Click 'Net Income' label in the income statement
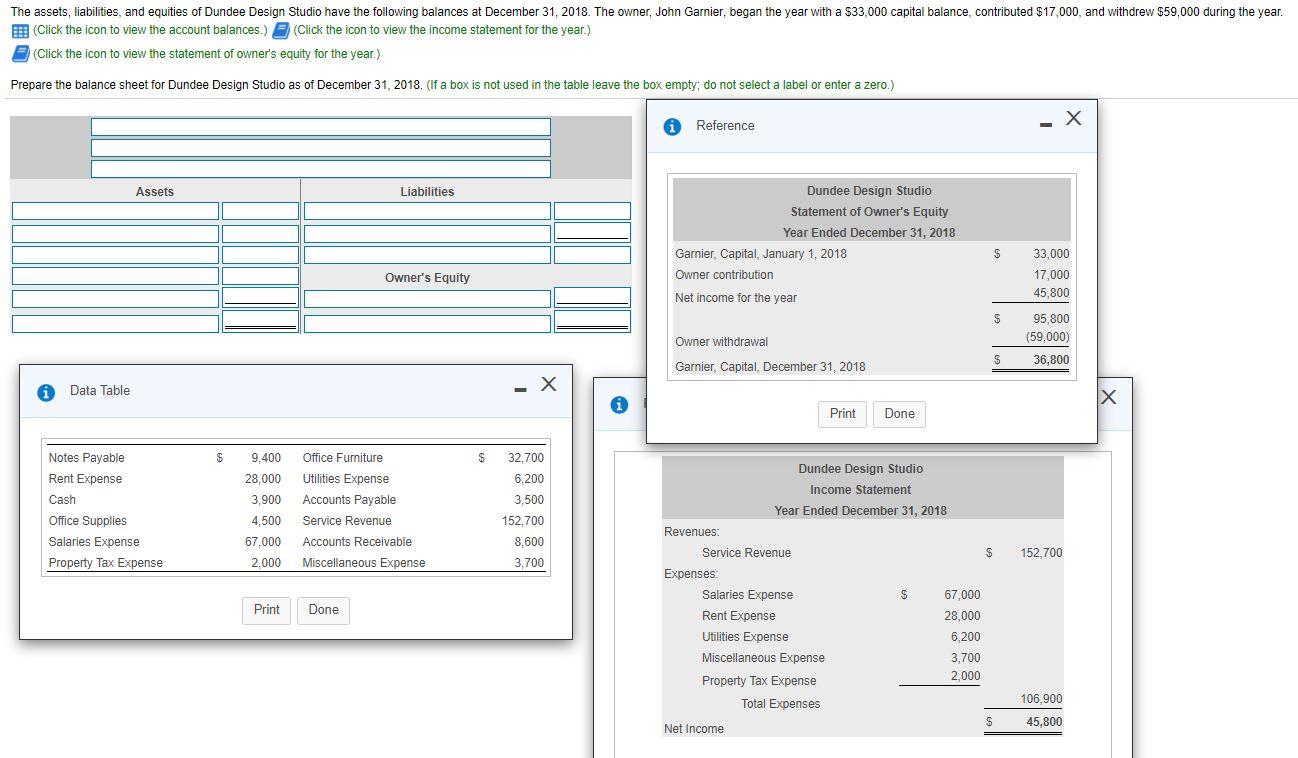1298x758 pixels. [694, 729]
